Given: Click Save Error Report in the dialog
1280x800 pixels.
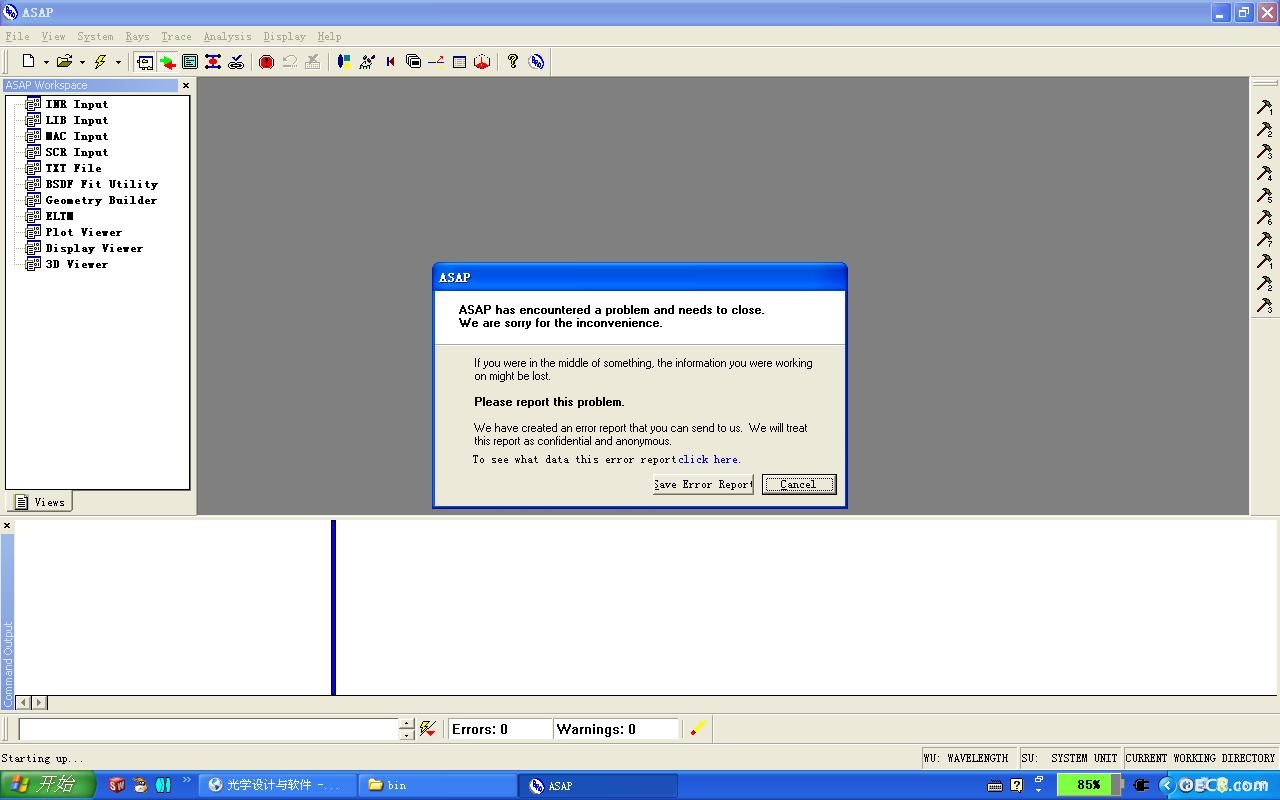Looking at the screenshot, I should click(x=703, y=485).
